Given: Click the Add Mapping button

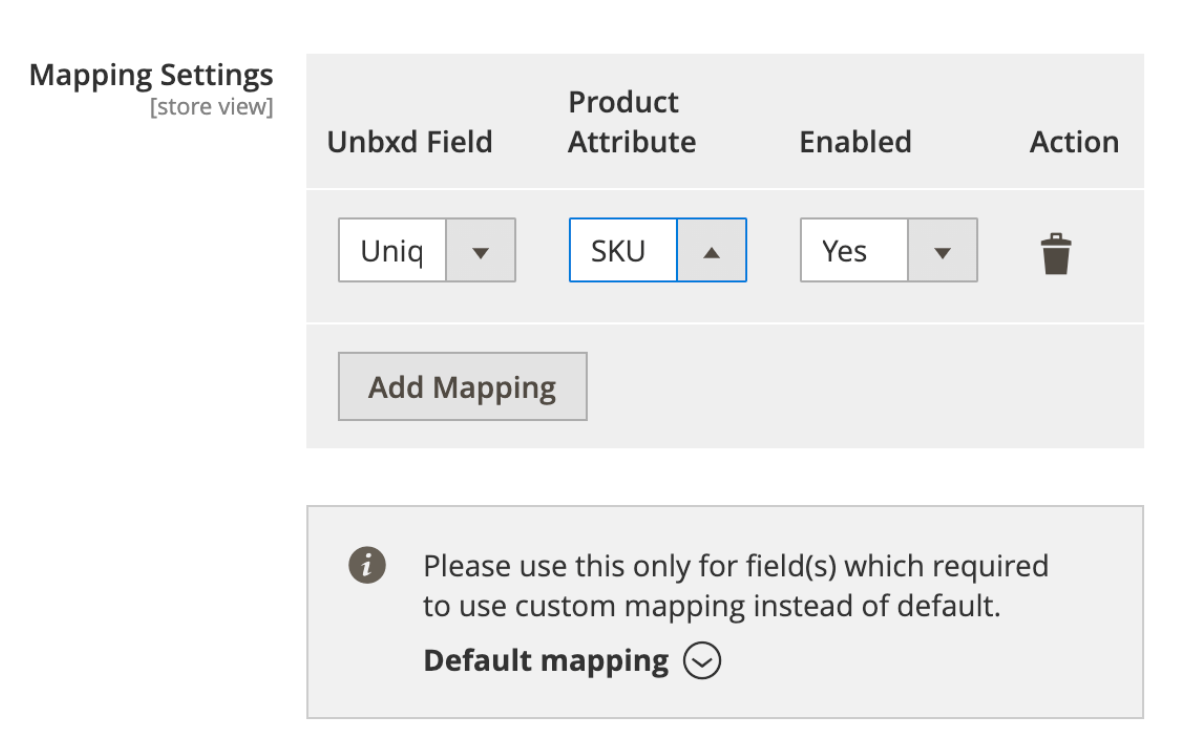Looking at the screenshot, I should [x=462, y=387].
